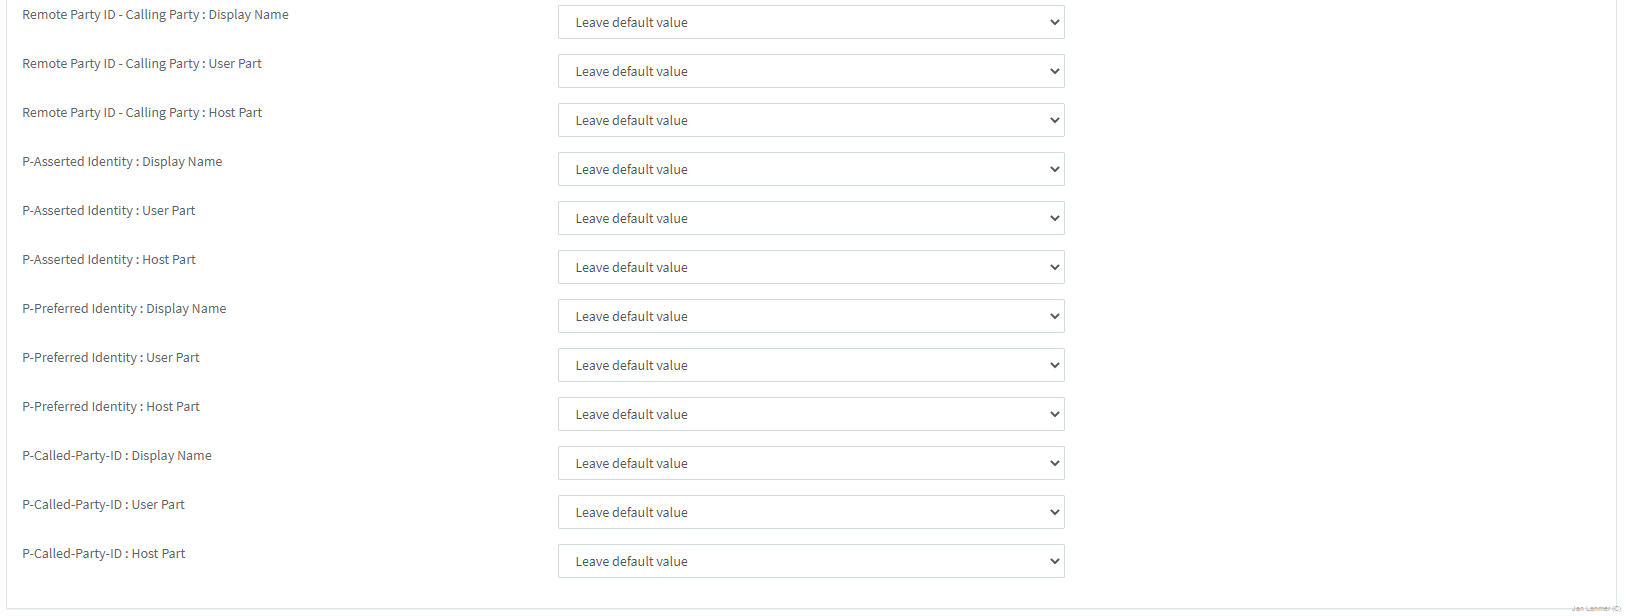Click the P-Preferred Identity : User Part label
The image size is (1626, 616).
[111, 358]
